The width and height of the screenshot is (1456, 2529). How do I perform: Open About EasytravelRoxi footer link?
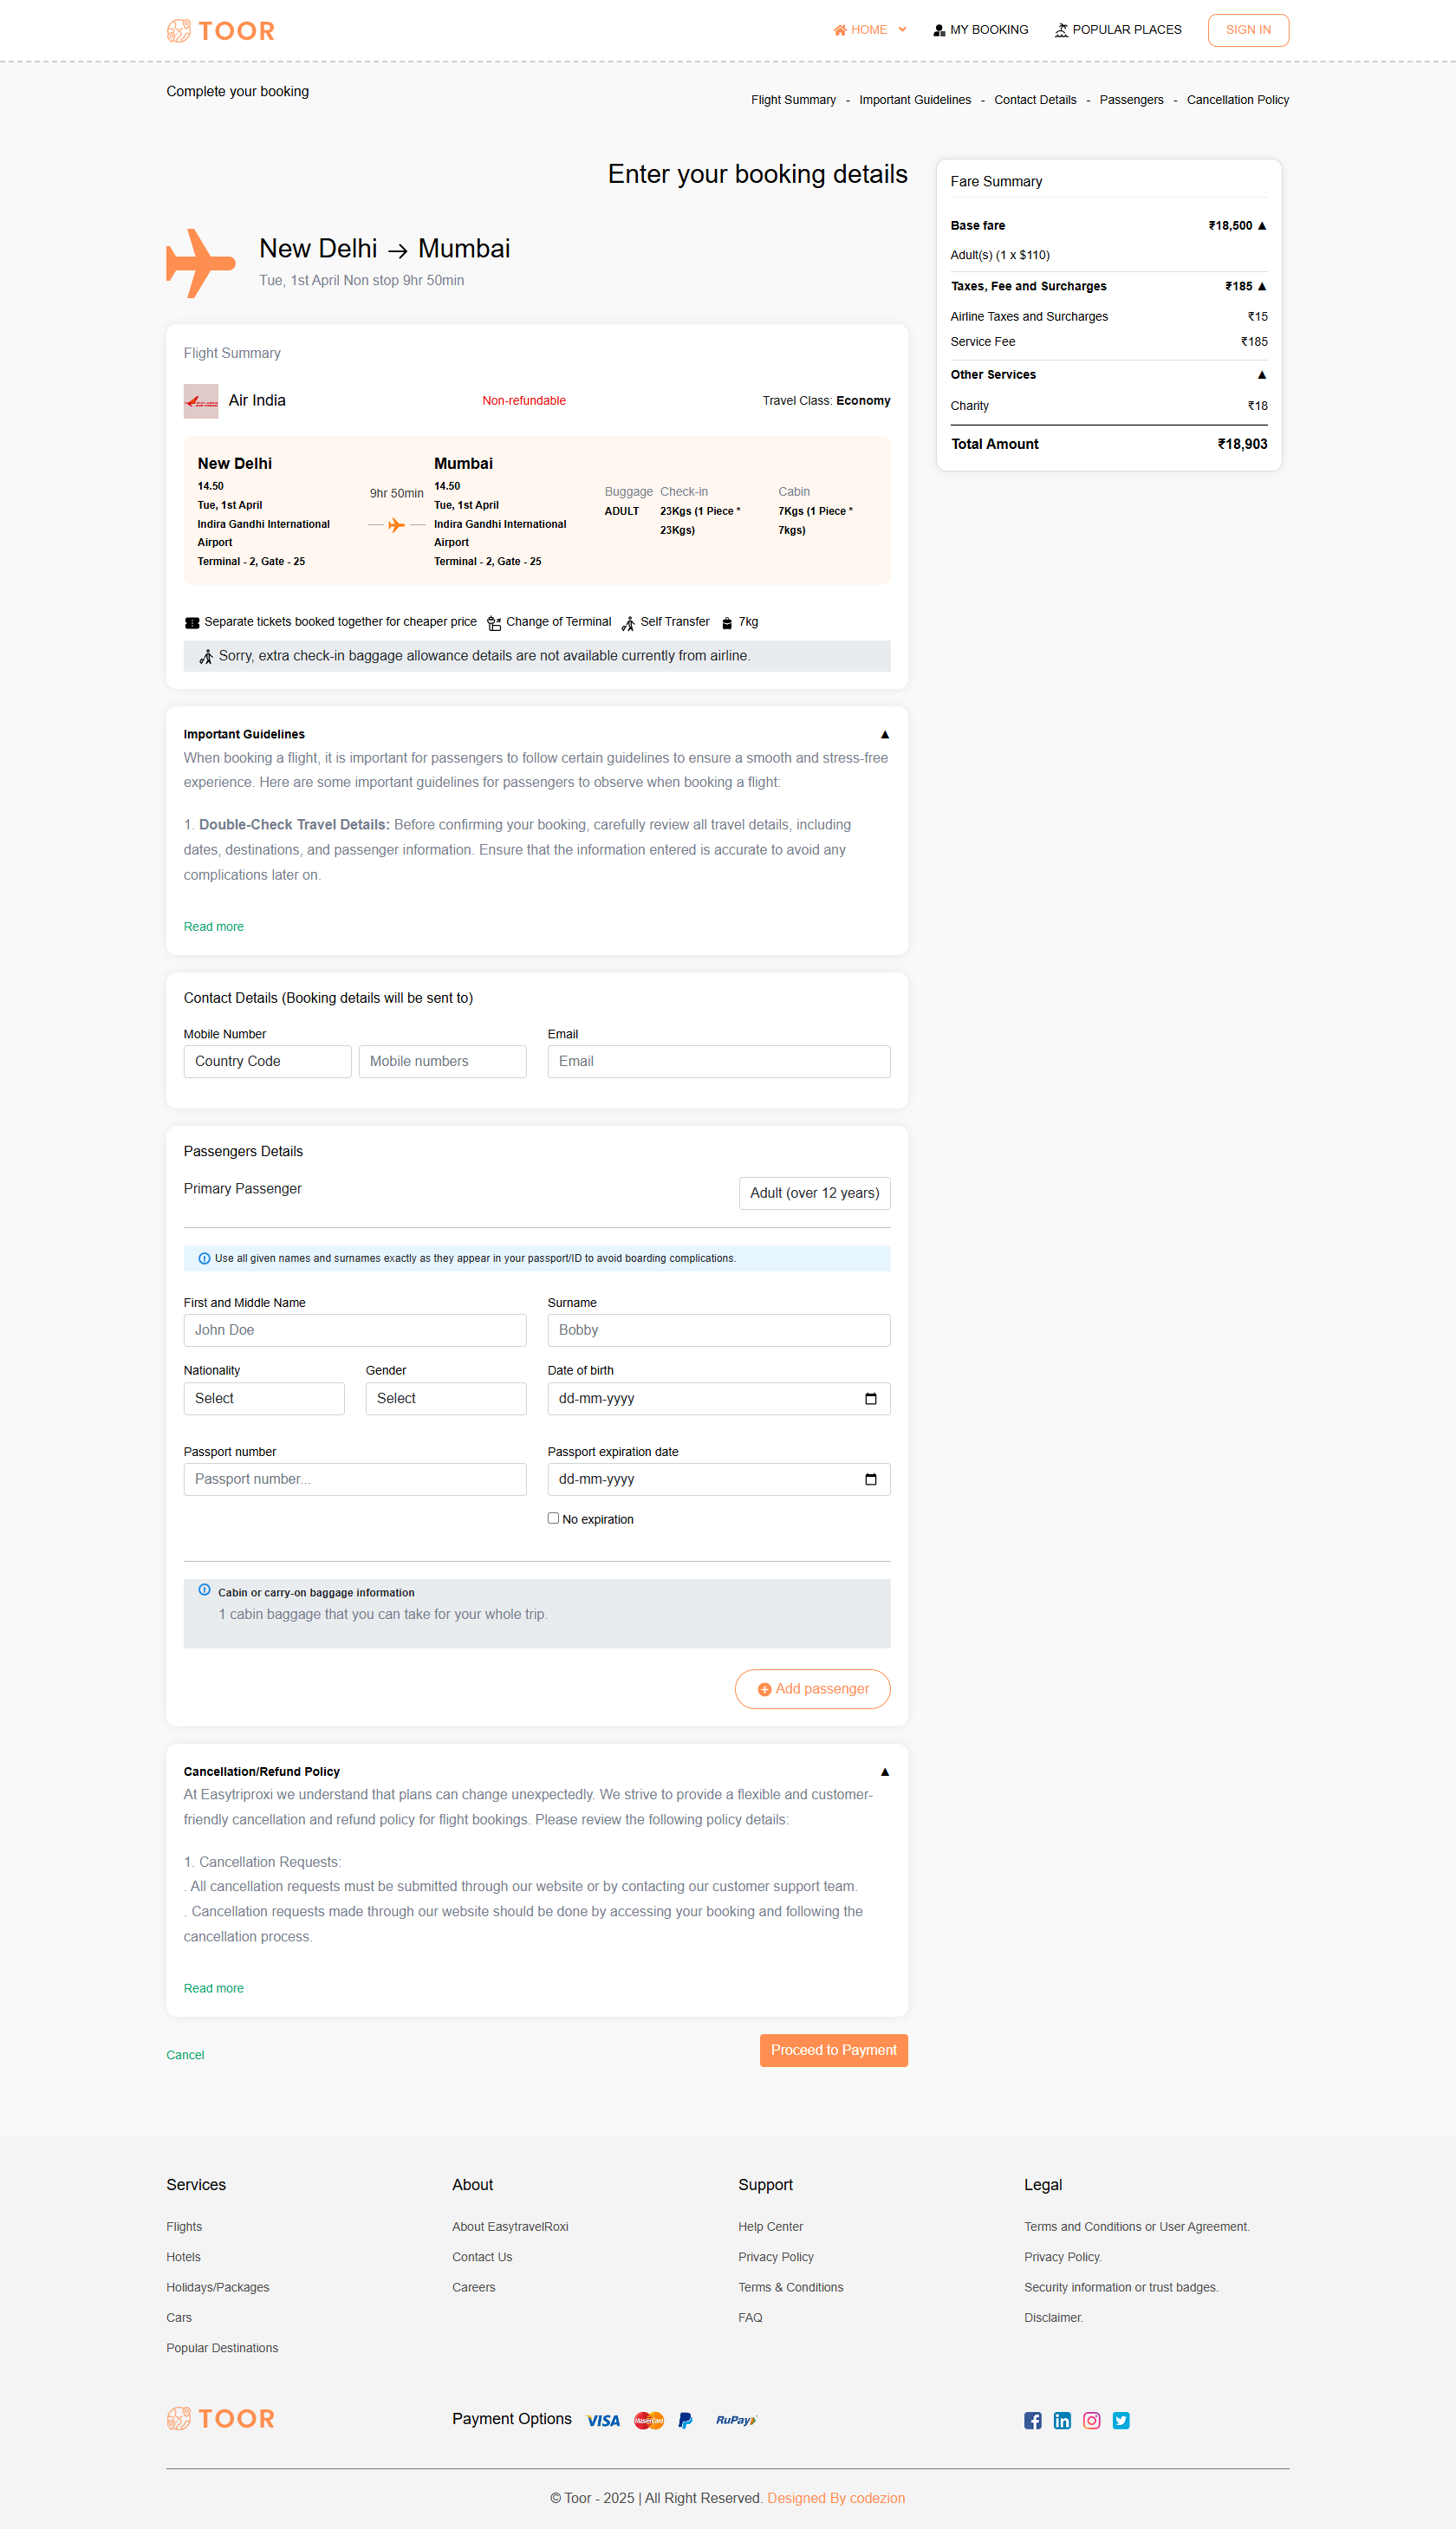[x=510, y=2227]
